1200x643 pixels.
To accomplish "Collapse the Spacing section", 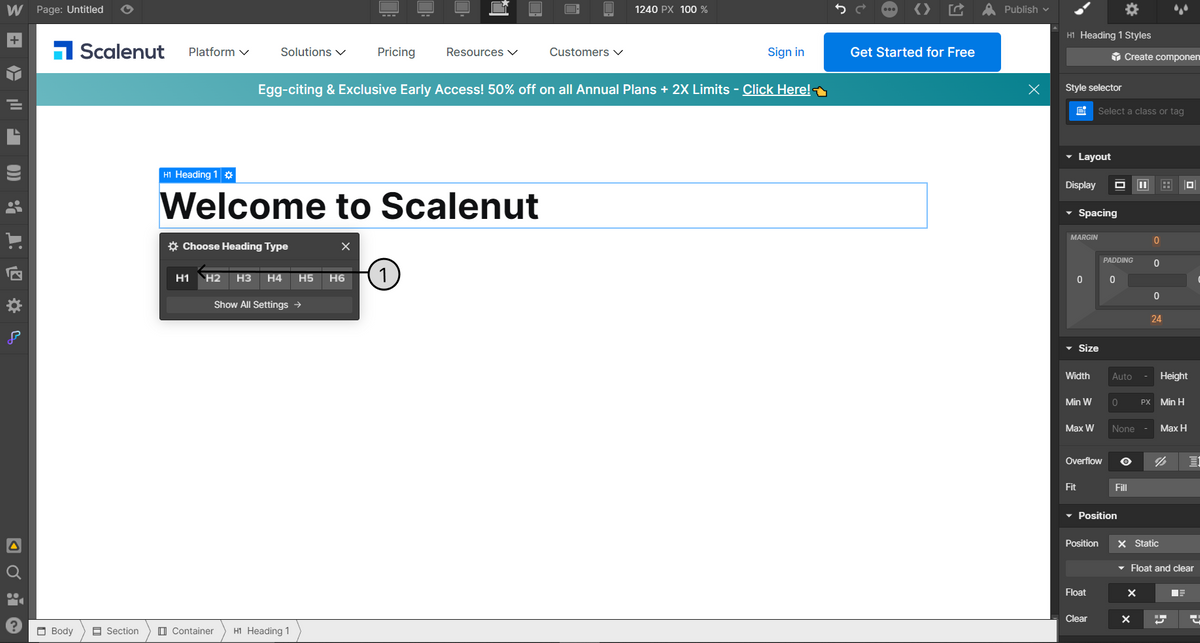I will [x=1069, y=213].
